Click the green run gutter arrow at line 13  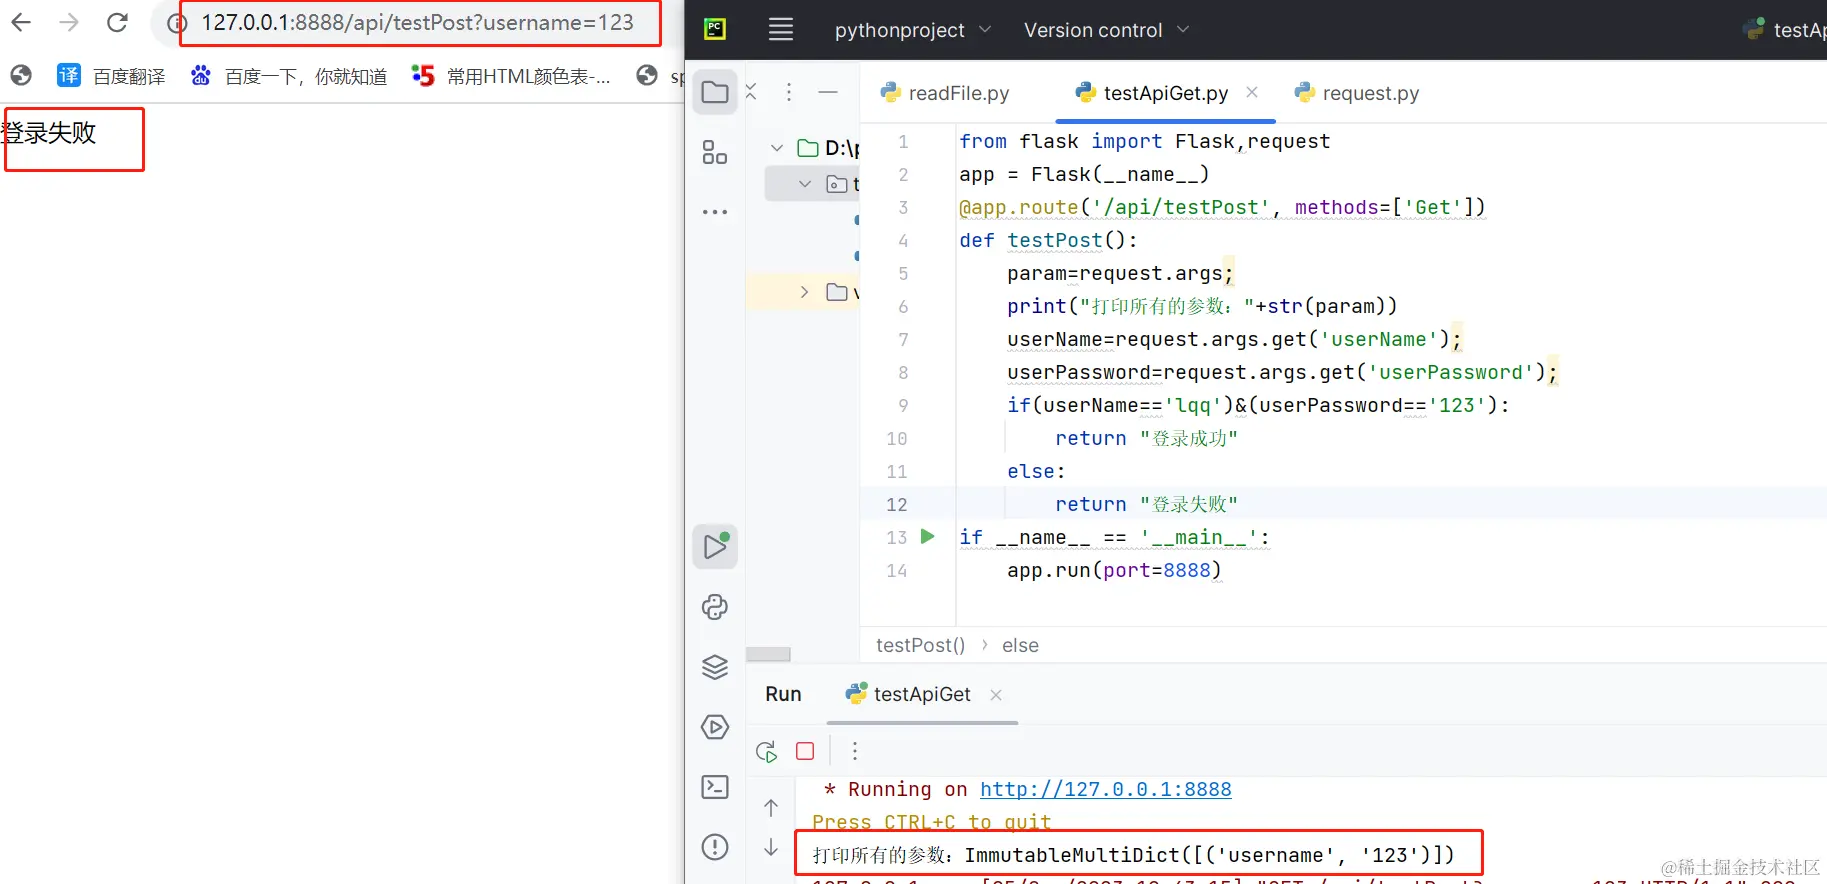(927, 537)
